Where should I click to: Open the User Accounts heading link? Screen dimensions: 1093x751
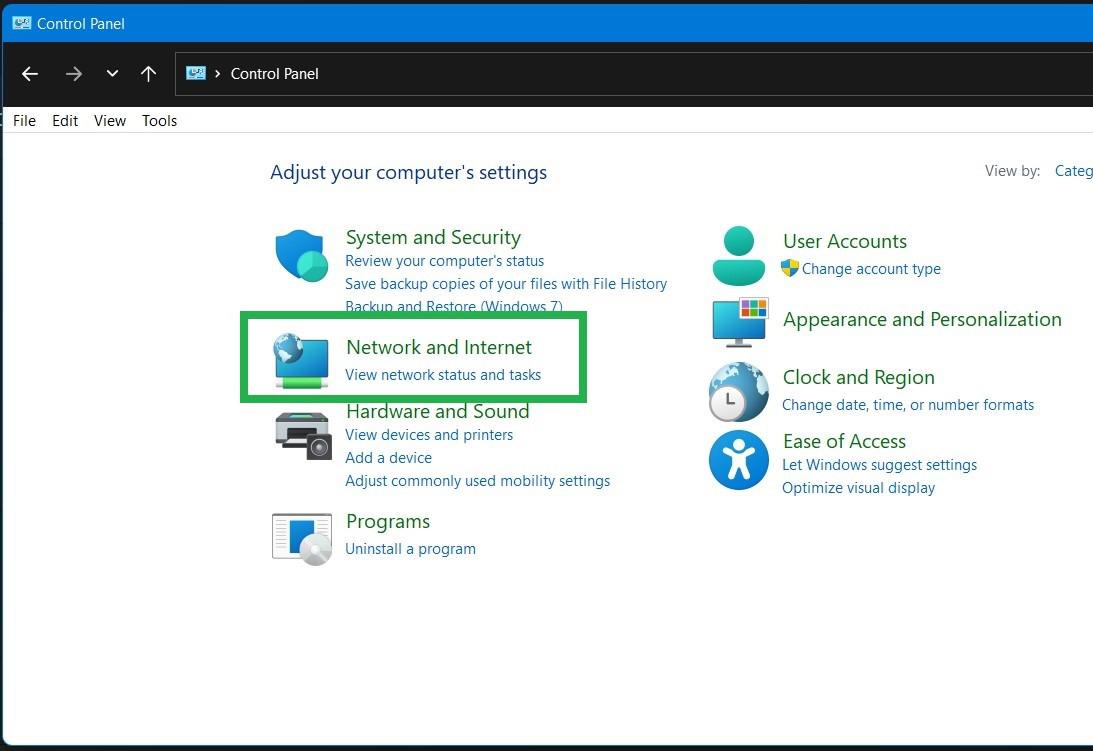845,241
